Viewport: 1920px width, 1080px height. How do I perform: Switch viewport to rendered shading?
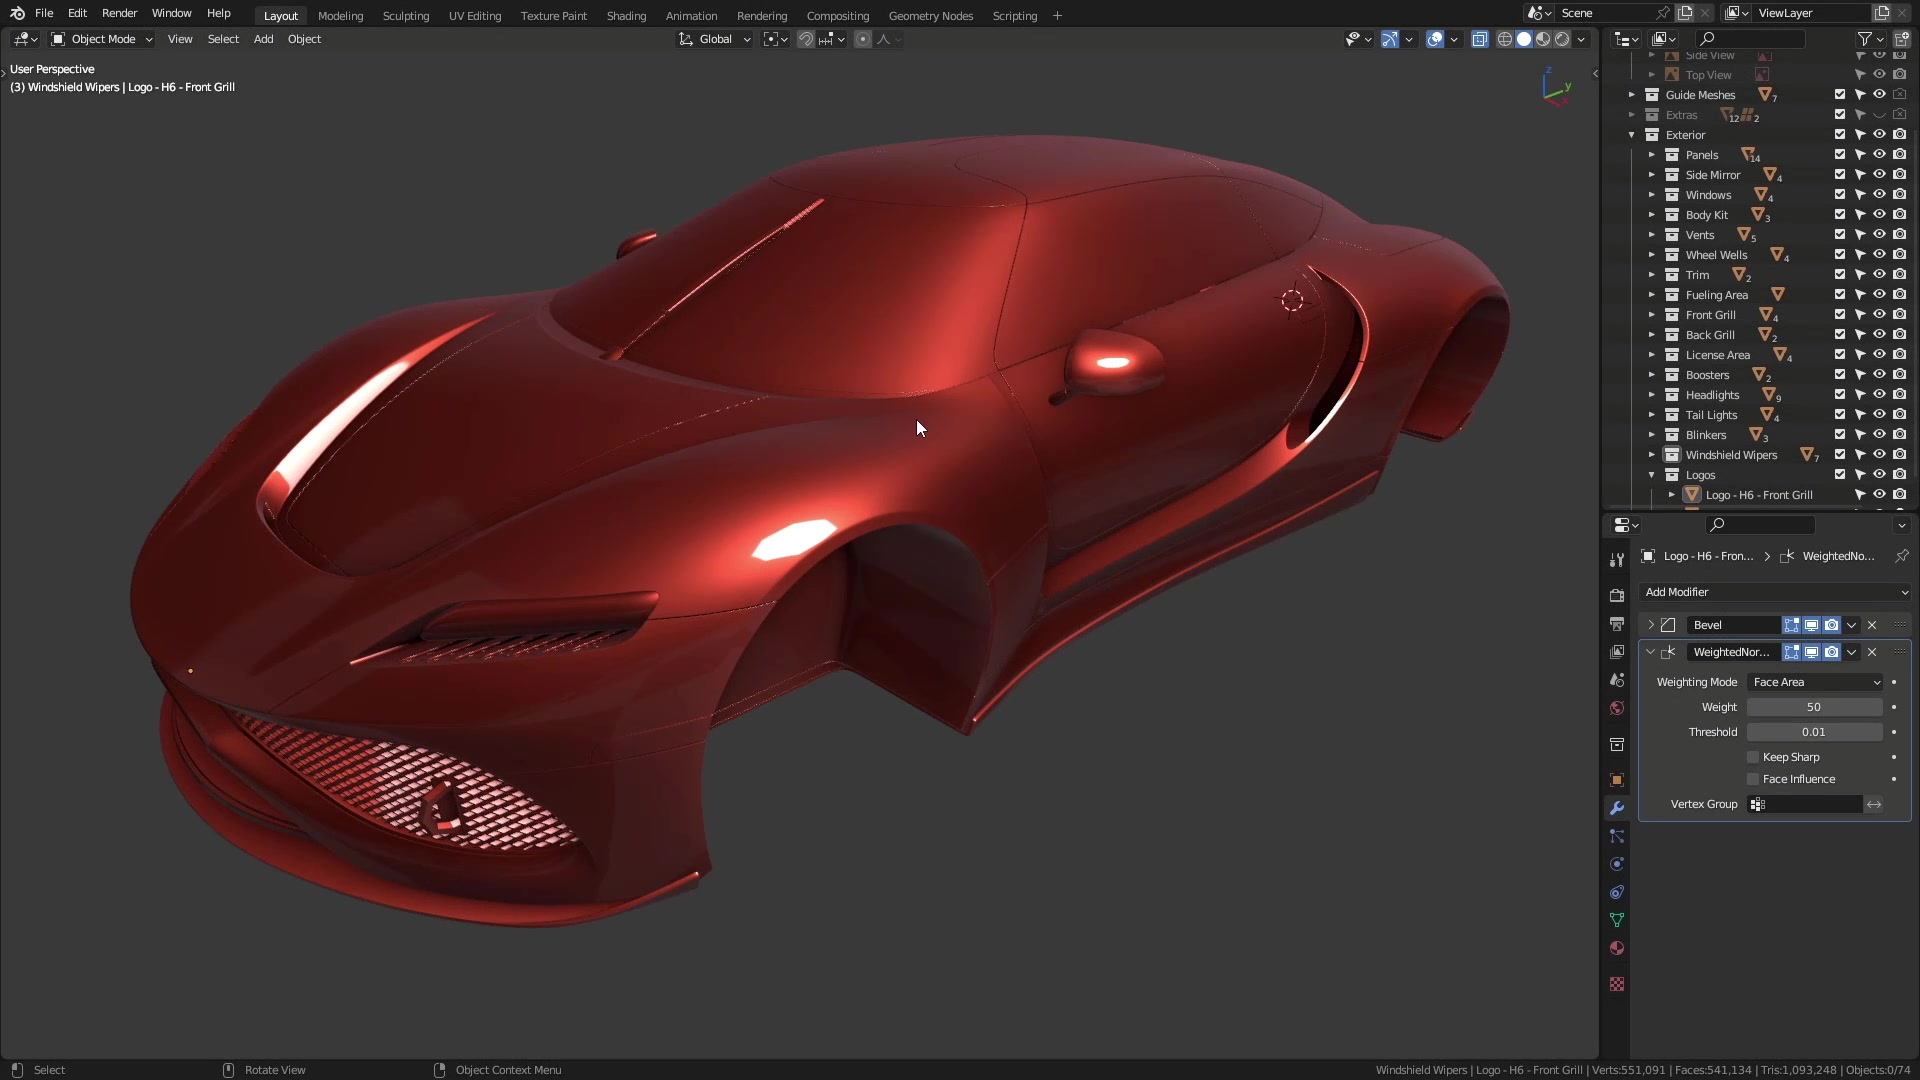(1562, 39)
